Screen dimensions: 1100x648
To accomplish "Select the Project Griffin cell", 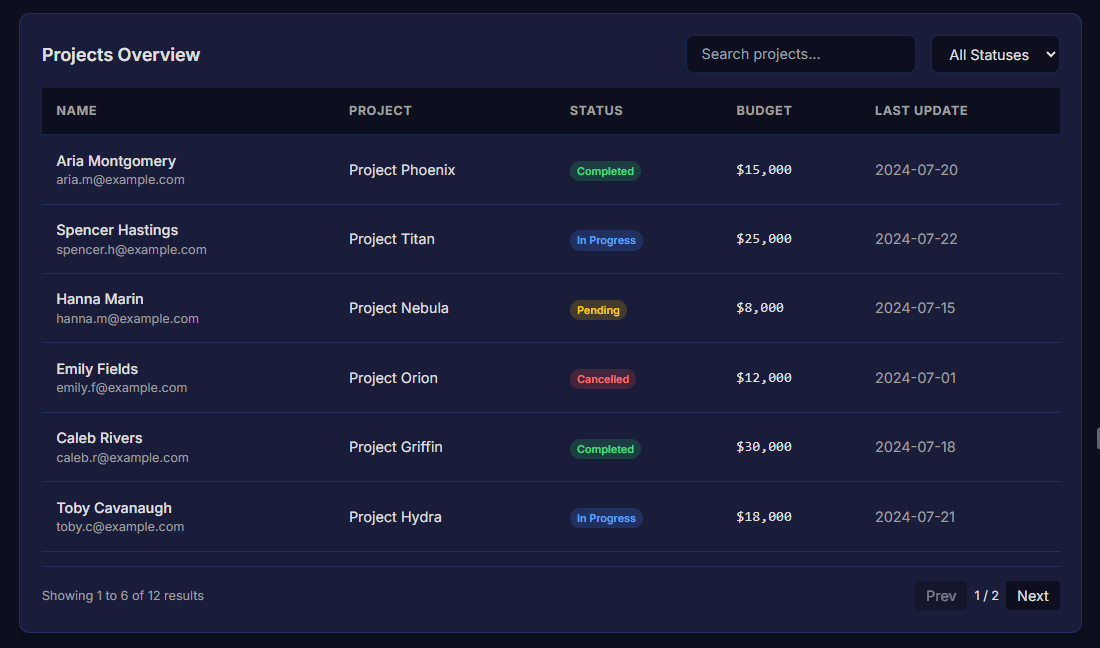I will [x=395, y=447].
